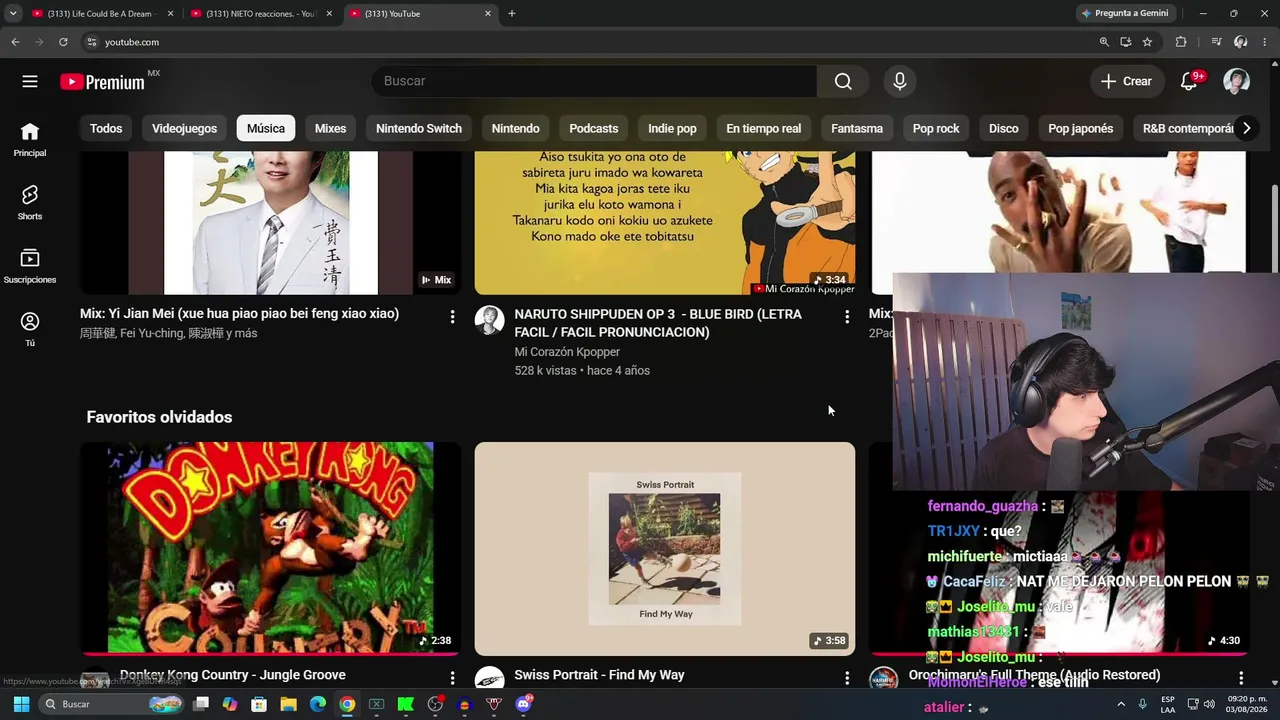
Task: Open the Tú section in the sidebar
Action: [30, 329]
